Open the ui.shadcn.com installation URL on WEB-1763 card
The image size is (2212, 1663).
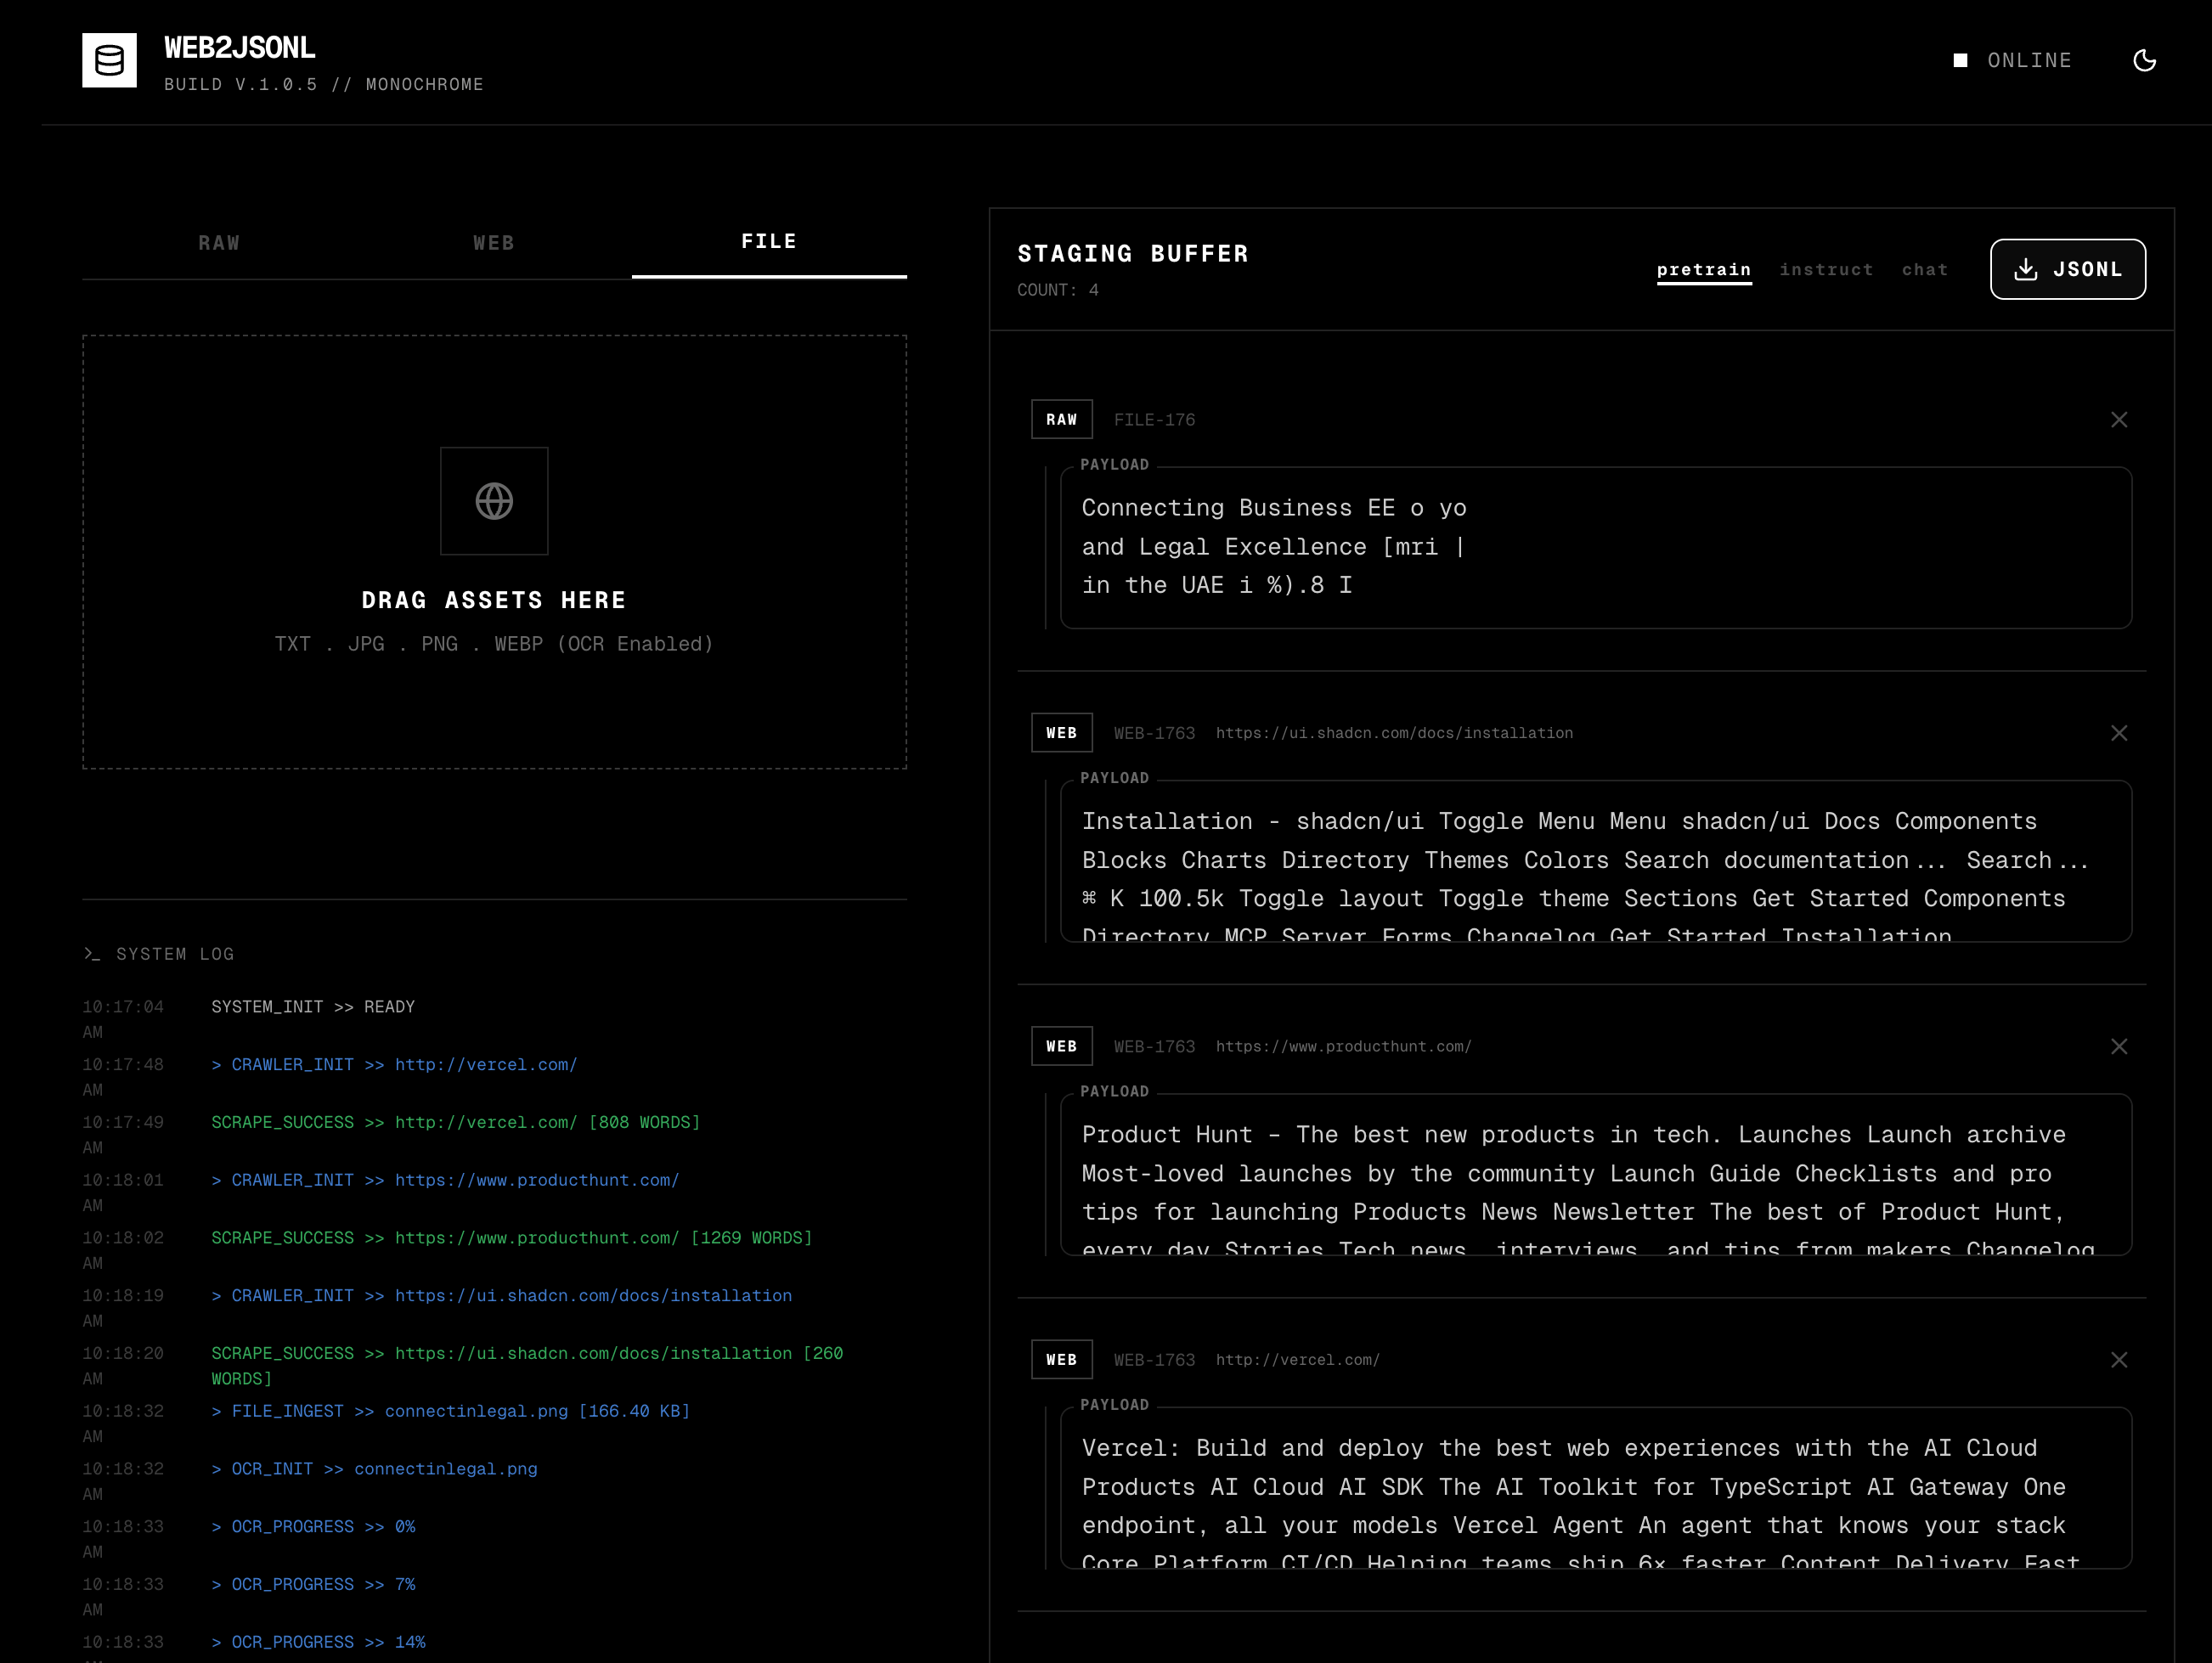coord(1394,732)
